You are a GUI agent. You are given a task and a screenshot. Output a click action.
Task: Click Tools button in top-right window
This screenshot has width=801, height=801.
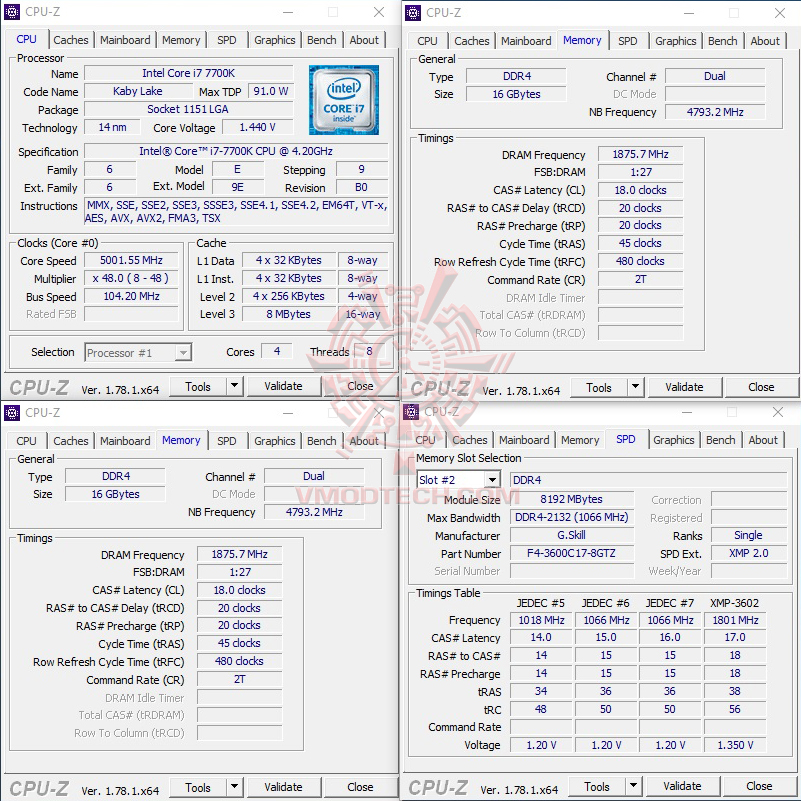(x=598, y=387)
